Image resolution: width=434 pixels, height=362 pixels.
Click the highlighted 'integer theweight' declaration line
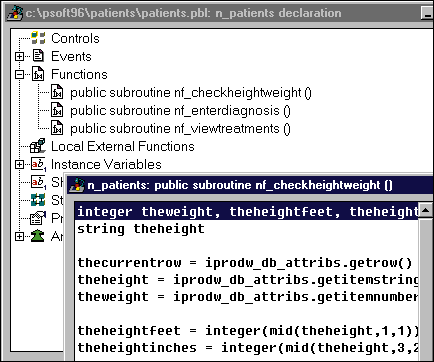click(x=247, y=212)
